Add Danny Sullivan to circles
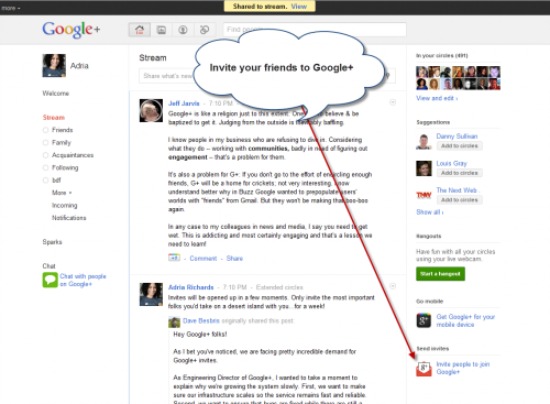 460,146
